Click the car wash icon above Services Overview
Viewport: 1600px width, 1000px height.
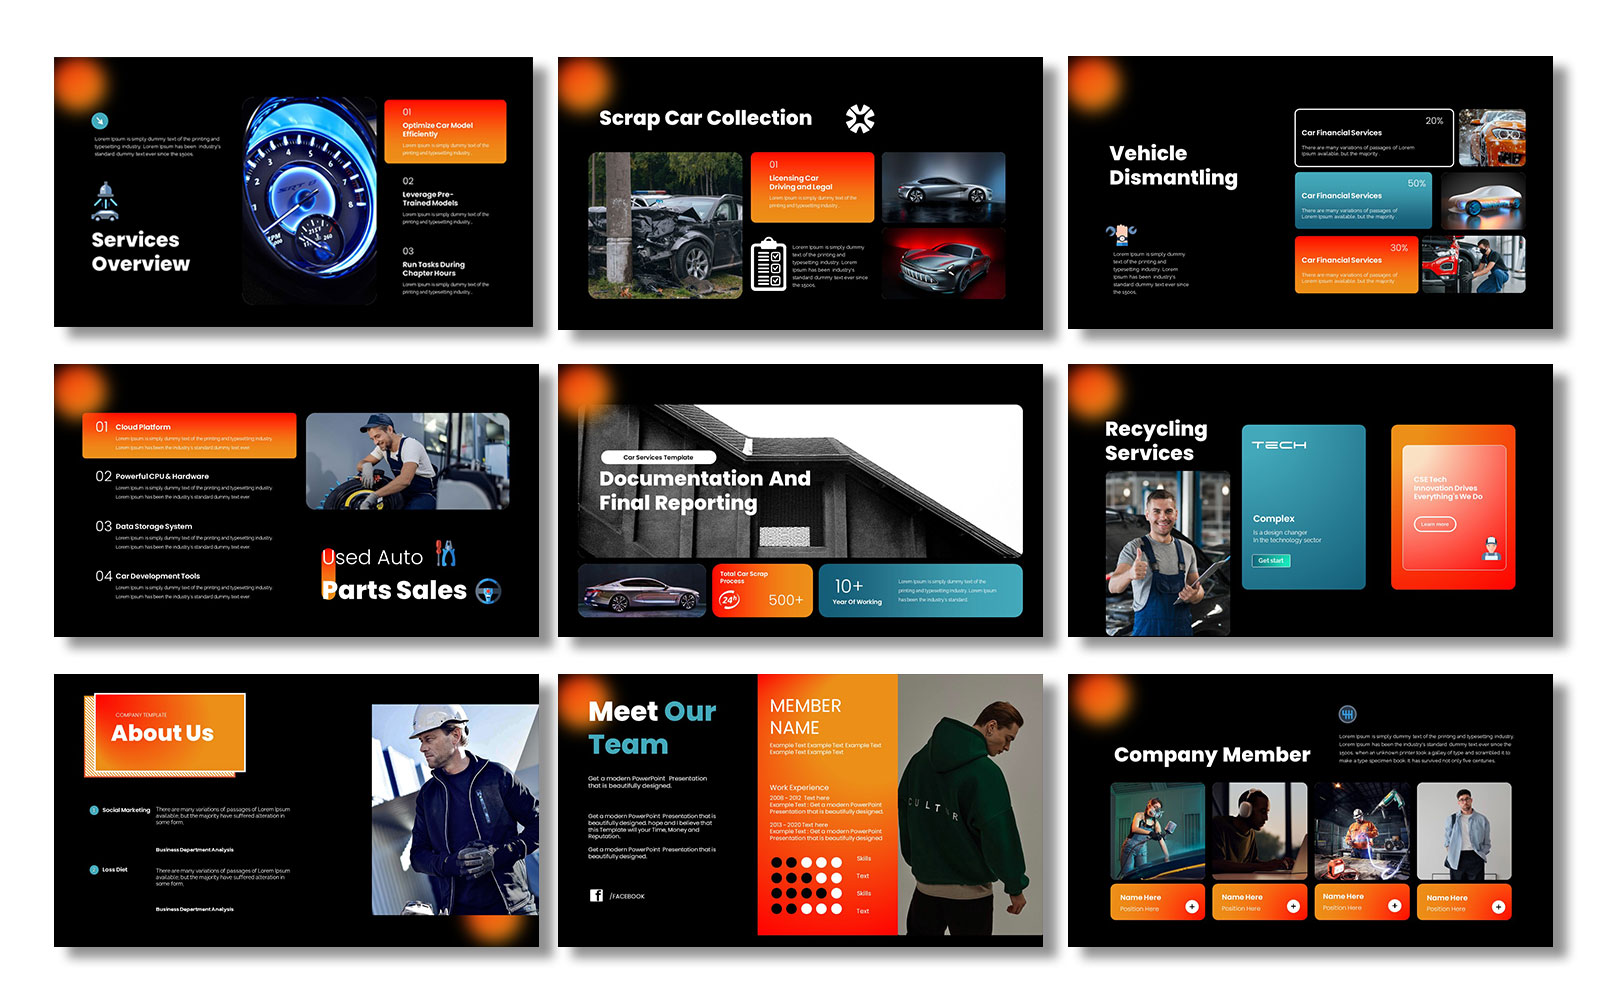click(x=106, y=201)
